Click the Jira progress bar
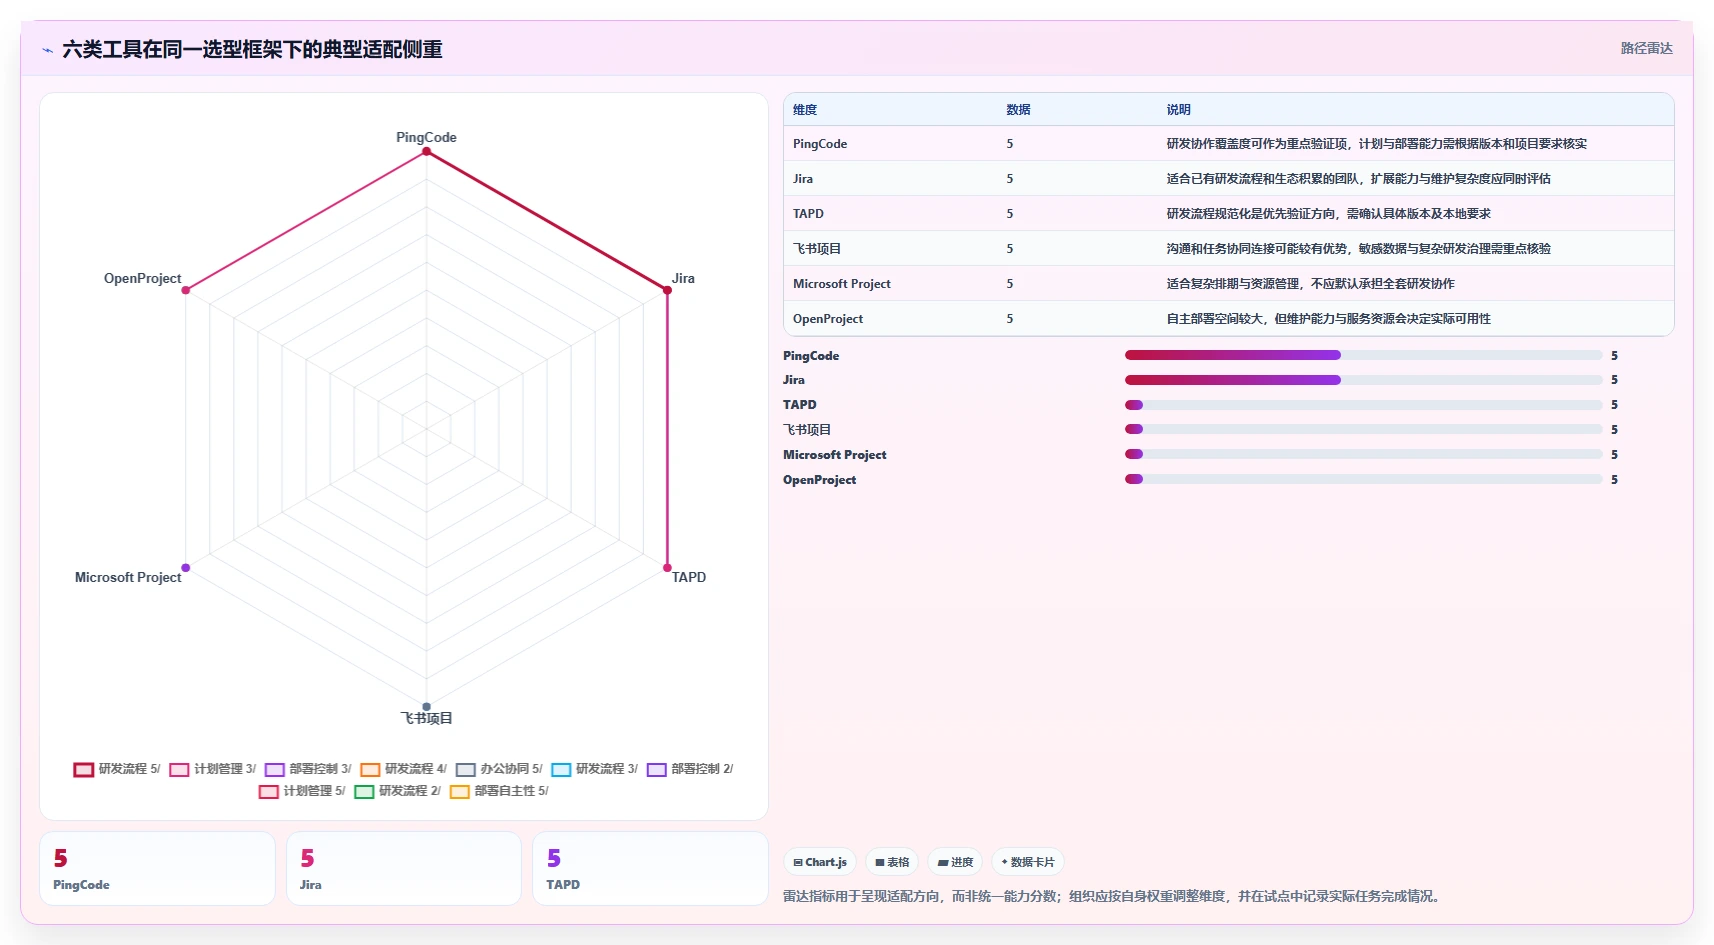1714x945 pixels. click(x=1363, y=380)
